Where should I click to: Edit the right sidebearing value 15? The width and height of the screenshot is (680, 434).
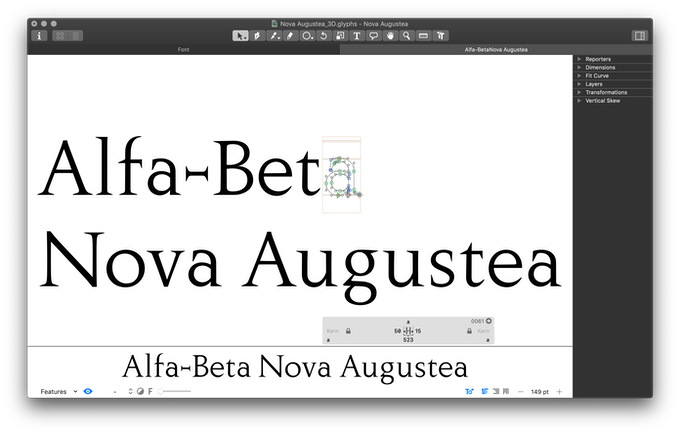pos(418,331)
